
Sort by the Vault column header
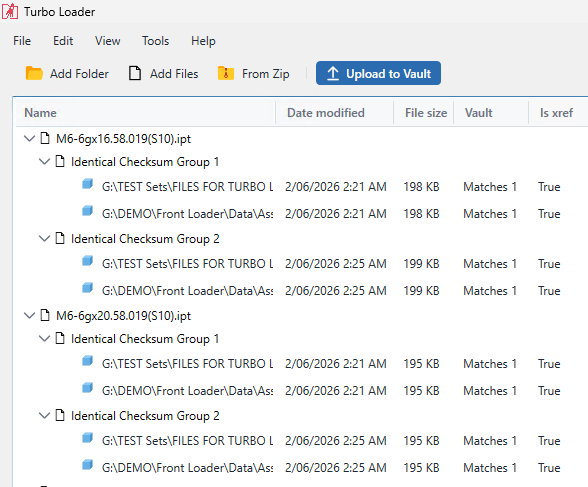pos(478,112)
